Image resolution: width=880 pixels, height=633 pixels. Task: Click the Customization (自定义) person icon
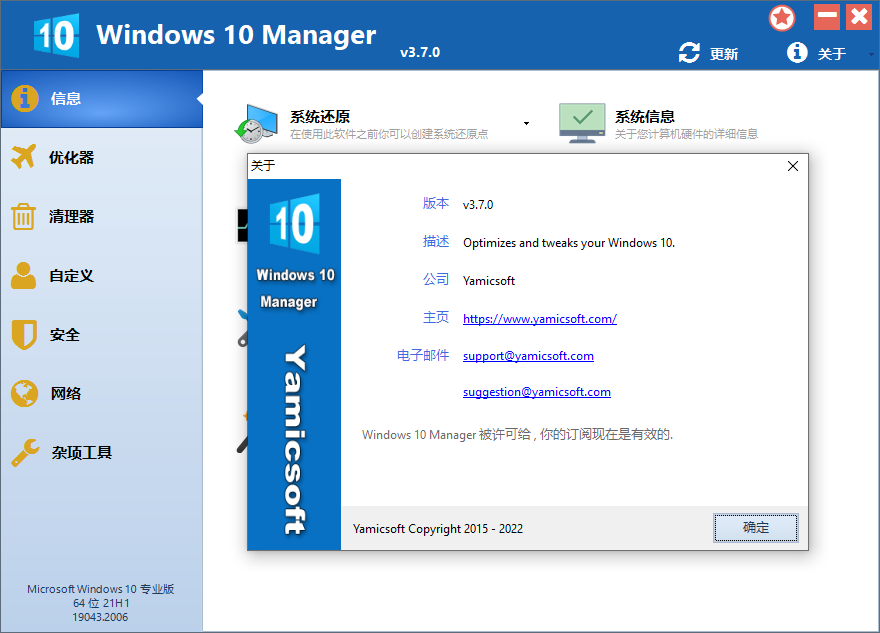(24, 275)
